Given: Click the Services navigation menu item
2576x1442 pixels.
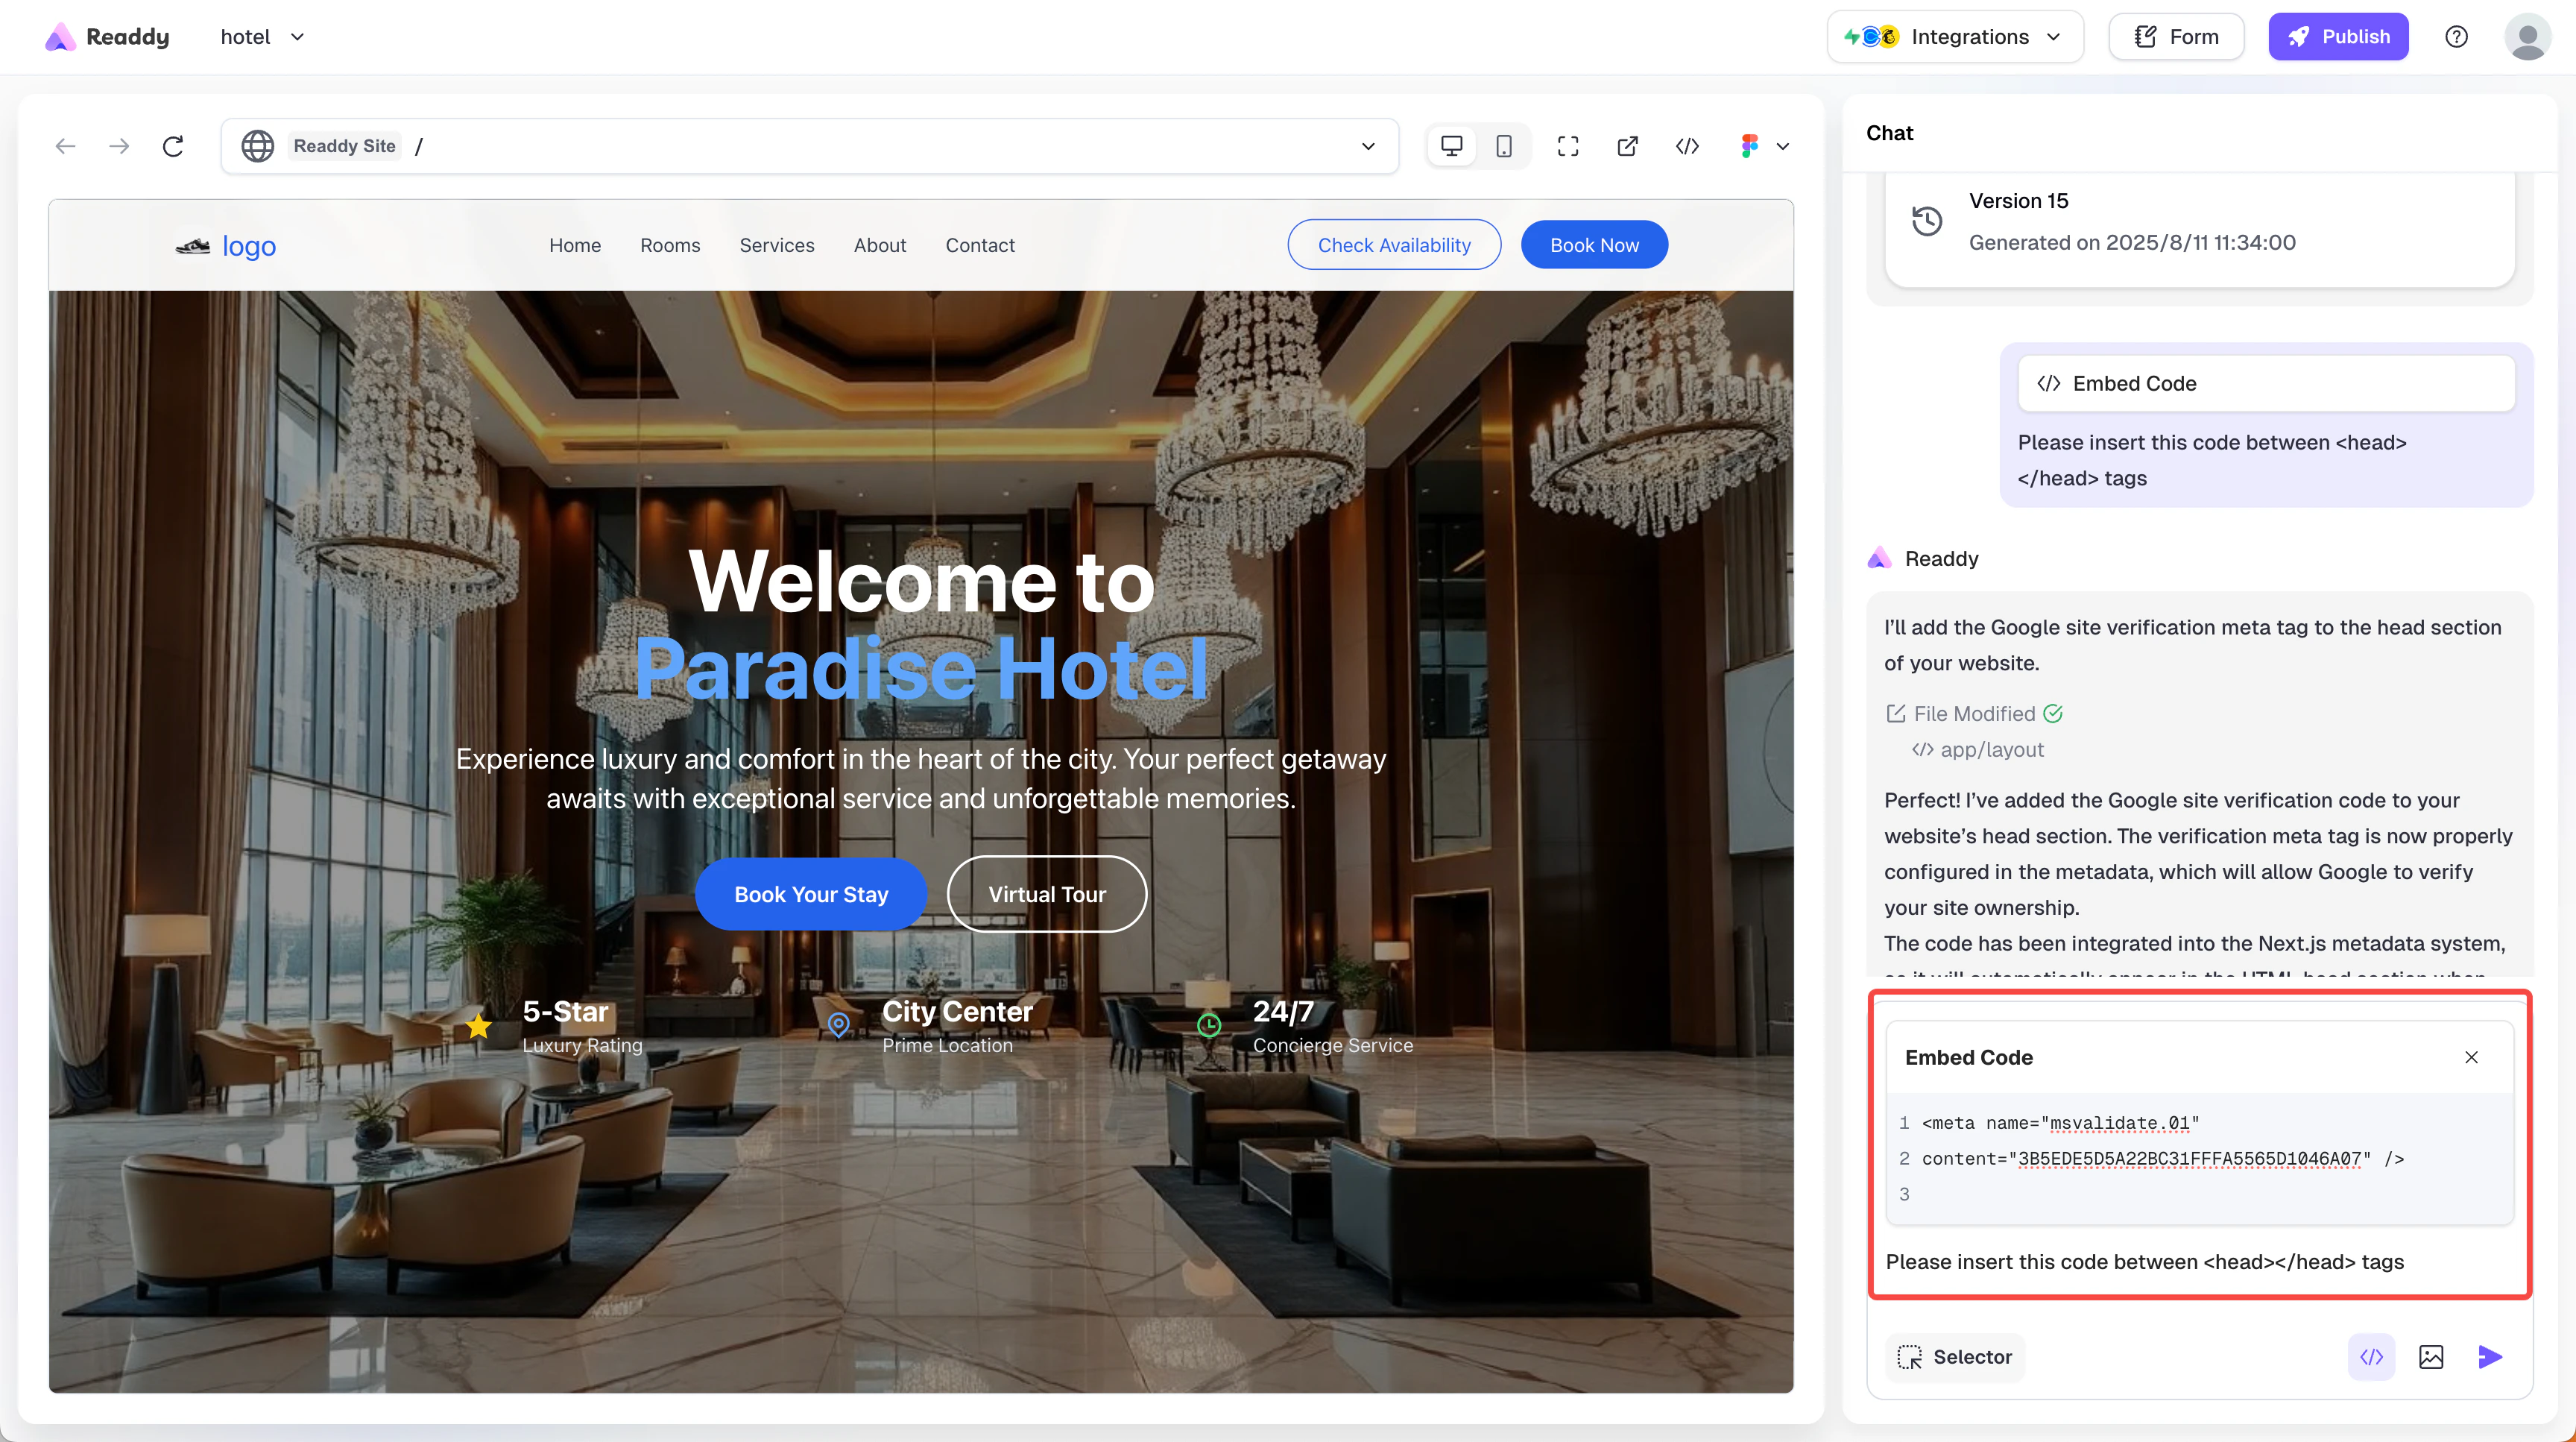Looking at the screenshot, I should [776, 245].
